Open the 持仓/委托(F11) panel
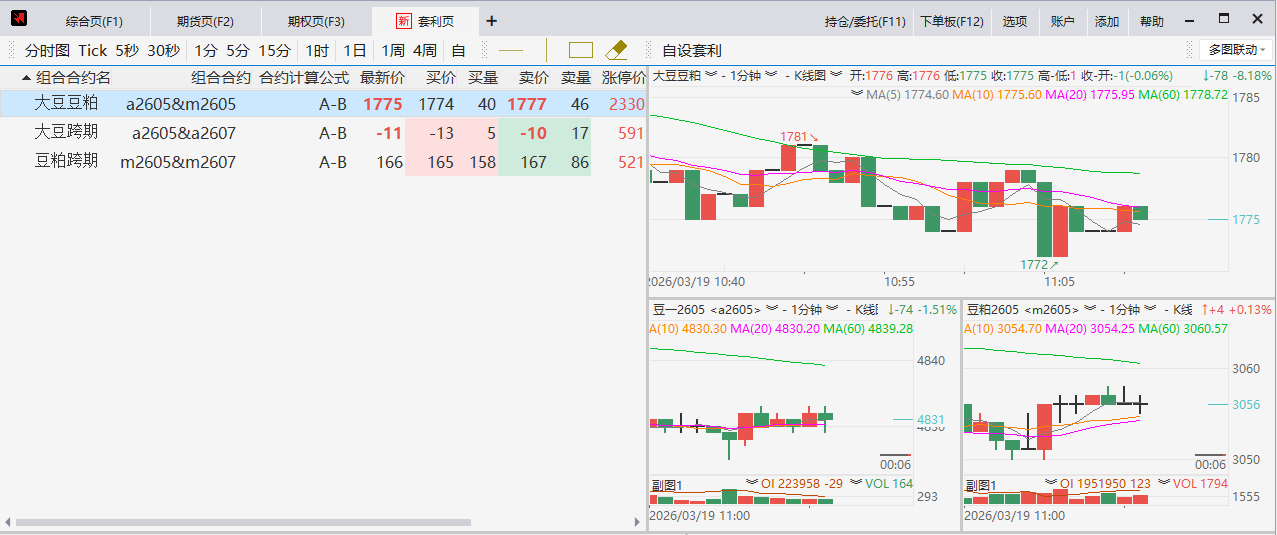 pos(865,21)
